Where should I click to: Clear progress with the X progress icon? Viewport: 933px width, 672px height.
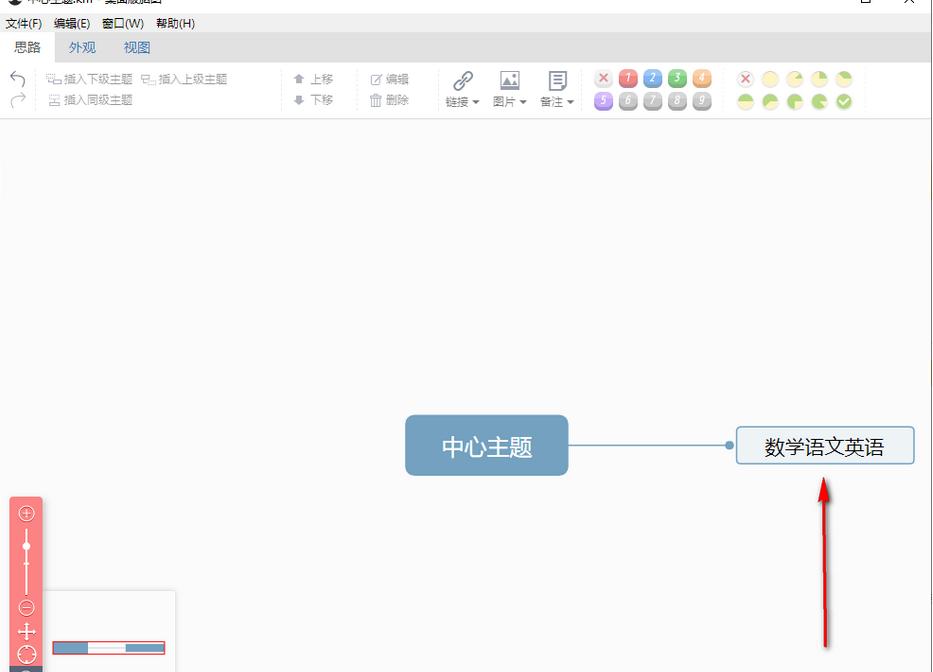coord(745,77)
